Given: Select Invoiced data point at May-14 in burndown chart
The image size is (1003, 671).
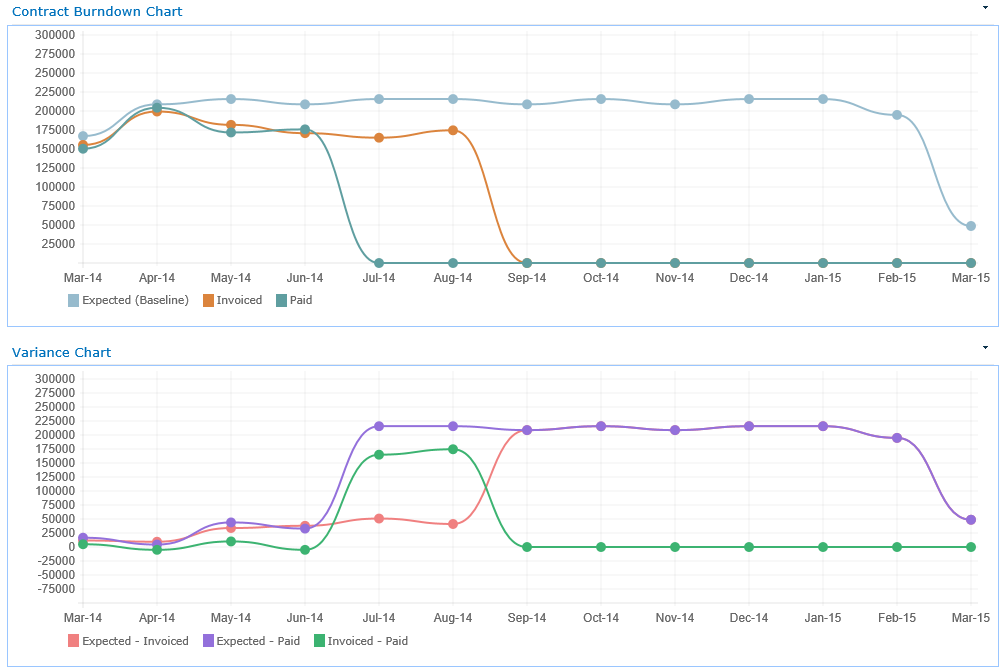Looking at the screenshot, I should coord(231,125).
